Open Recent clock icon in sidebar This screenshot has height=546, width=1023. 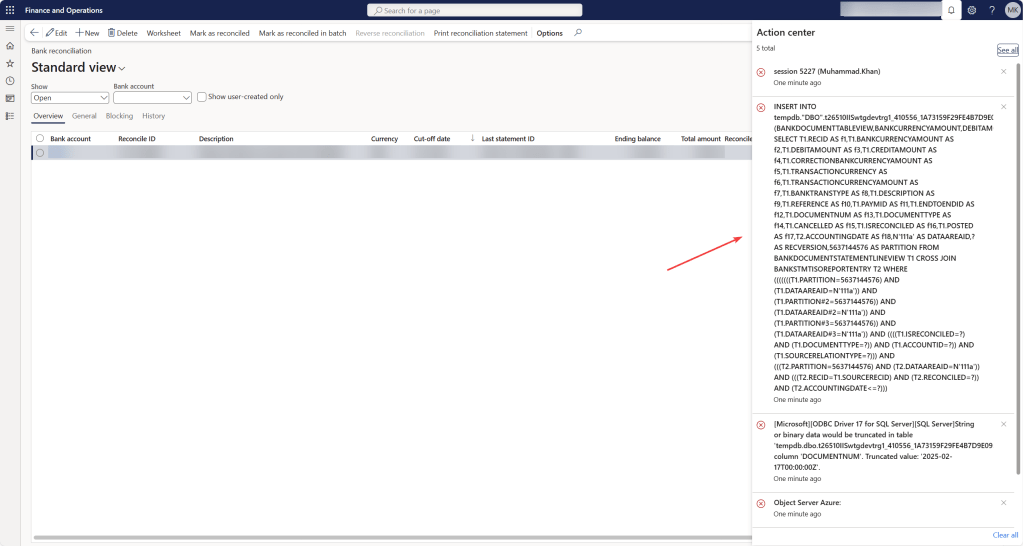pyautogui.click(x=10, y=80)
